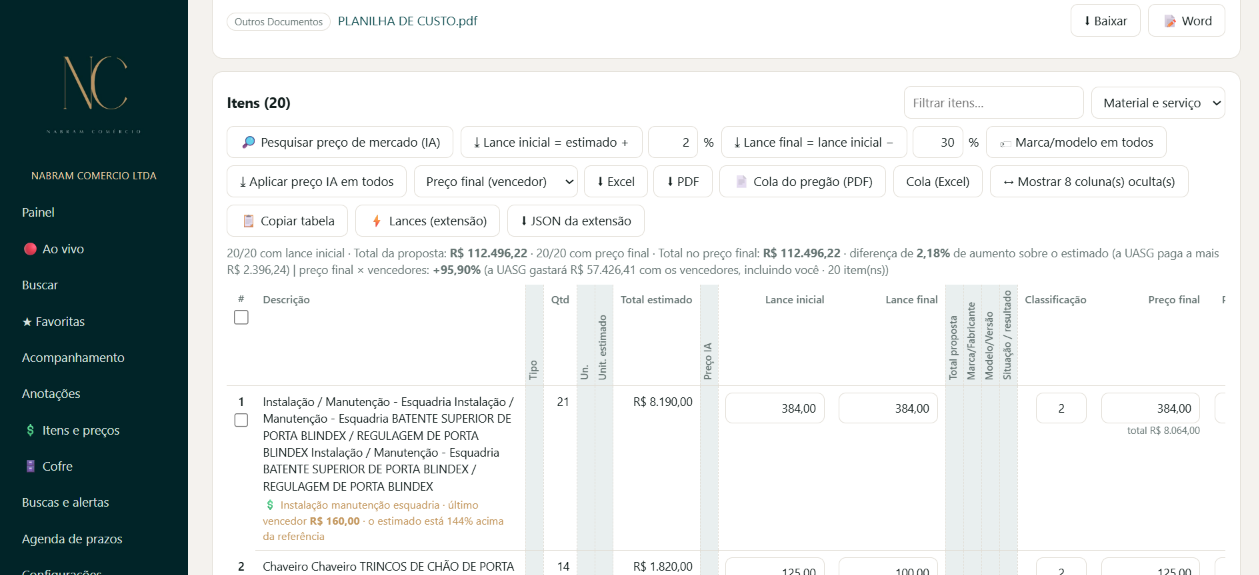Image resolution: width=1259 pixels, height=575 pixels.
Task: Expand the collapsed Tipo column header
Action: click(533, 335)
